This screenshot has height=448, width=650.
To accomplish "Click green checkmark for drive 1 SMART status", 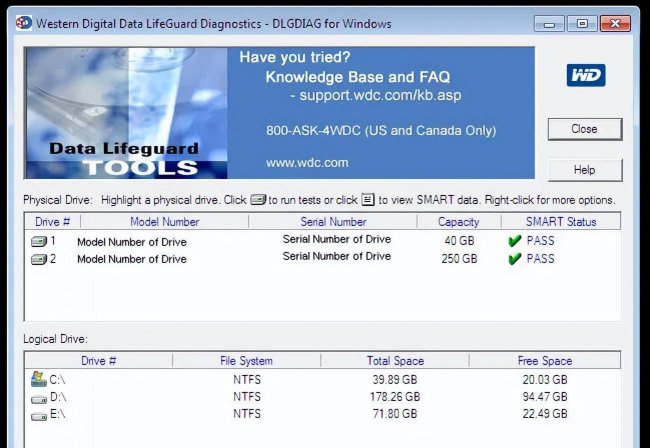I will click(514, 241).
